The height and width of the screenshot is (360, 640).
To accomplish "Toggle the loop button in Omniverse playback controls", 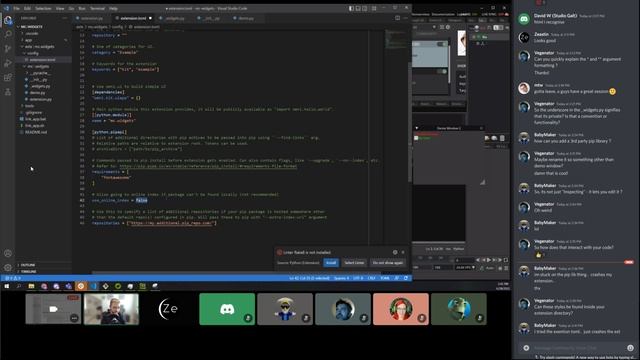I will pyautogui.click(x=506, y=260).
